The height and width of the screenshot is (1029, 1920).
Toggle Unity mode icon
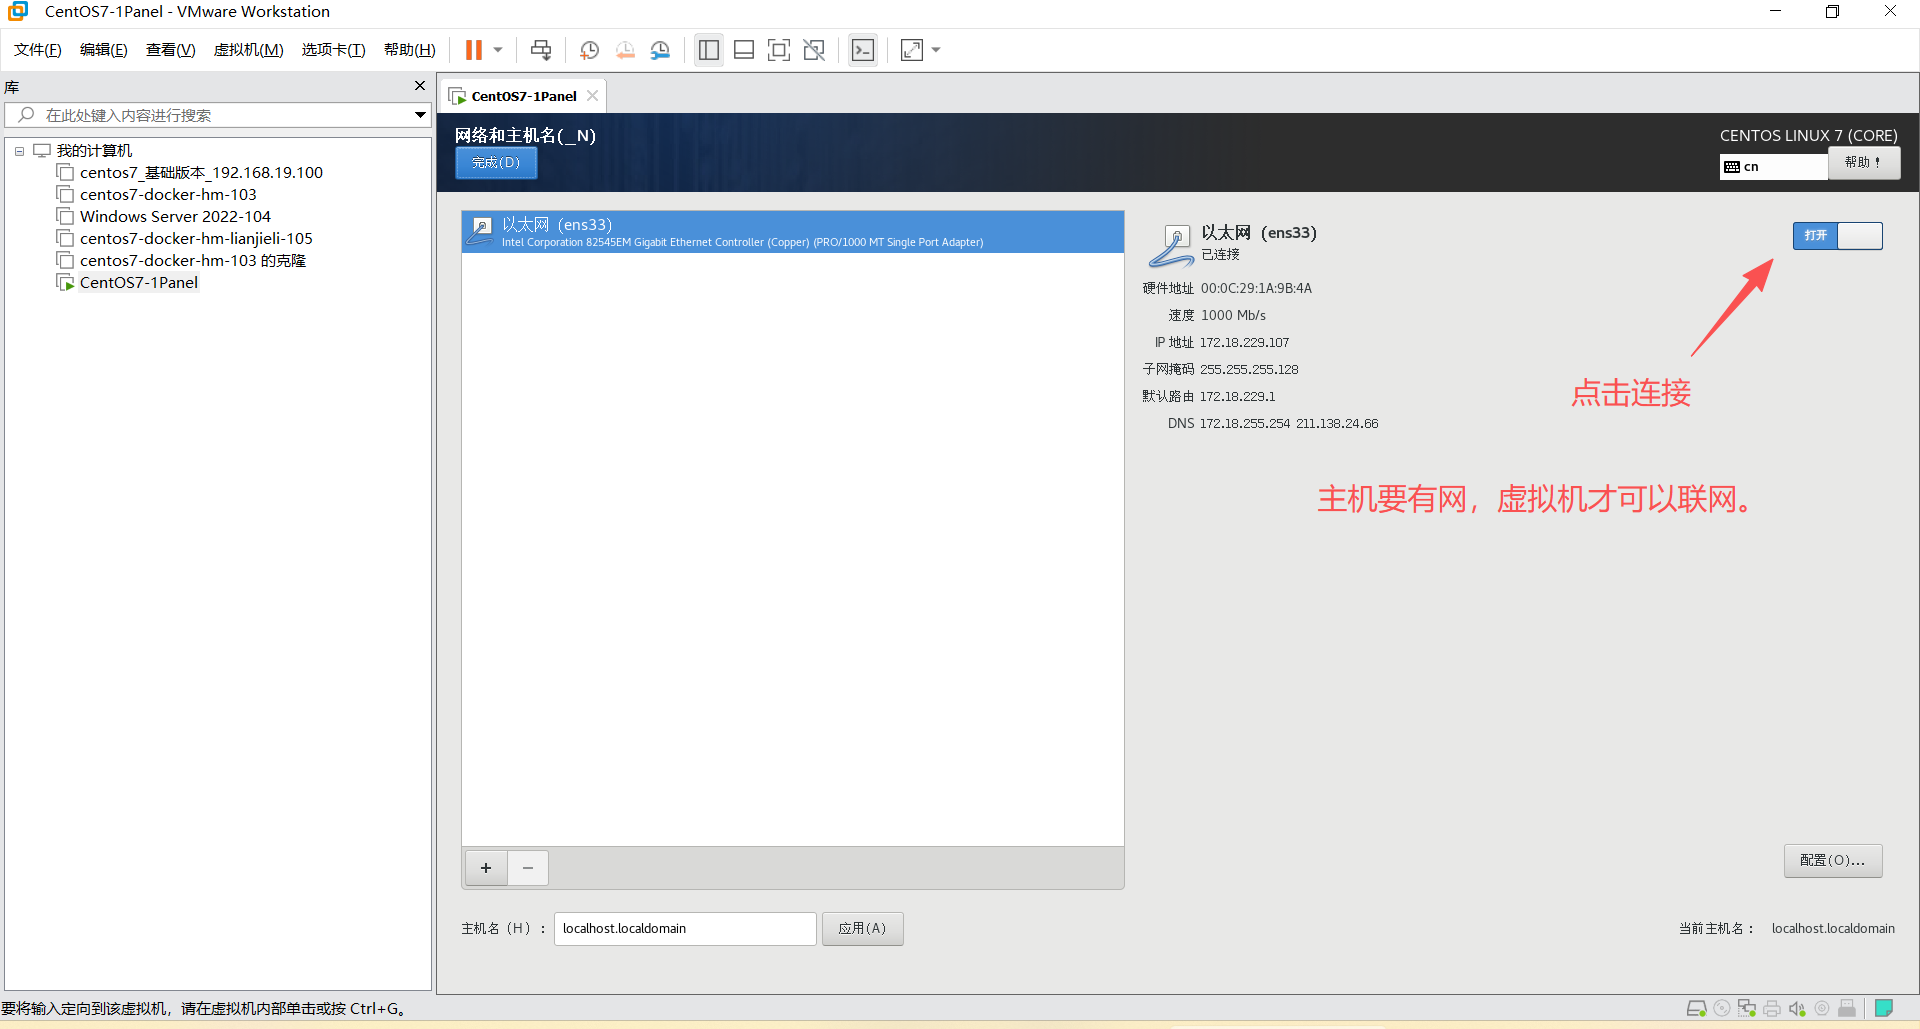[814, 50]
